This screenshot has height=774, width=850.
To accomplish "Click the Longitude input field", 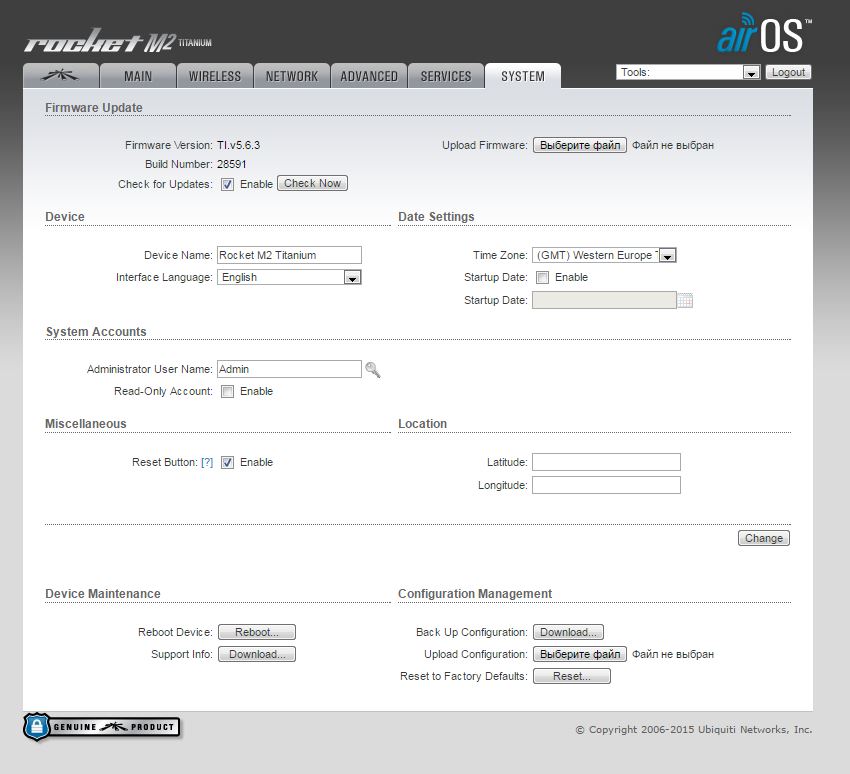I will click(606, 485).
